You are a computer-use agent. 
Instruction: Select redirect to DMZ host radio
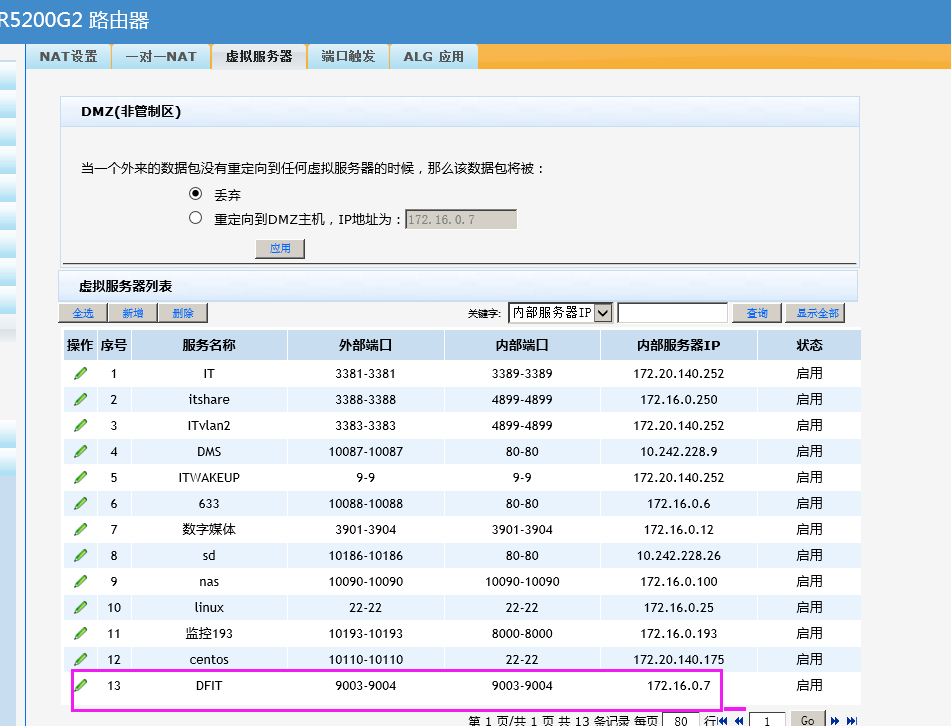coord(196,217)
